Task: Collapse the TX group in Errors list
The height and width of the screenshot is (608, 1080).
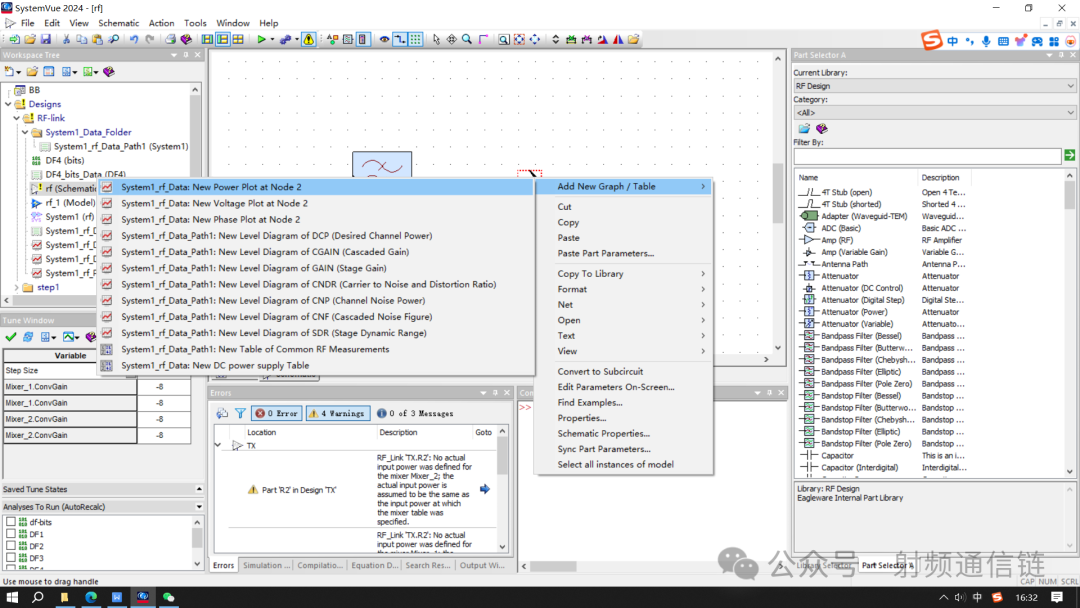Action: (x=218, y=445)
